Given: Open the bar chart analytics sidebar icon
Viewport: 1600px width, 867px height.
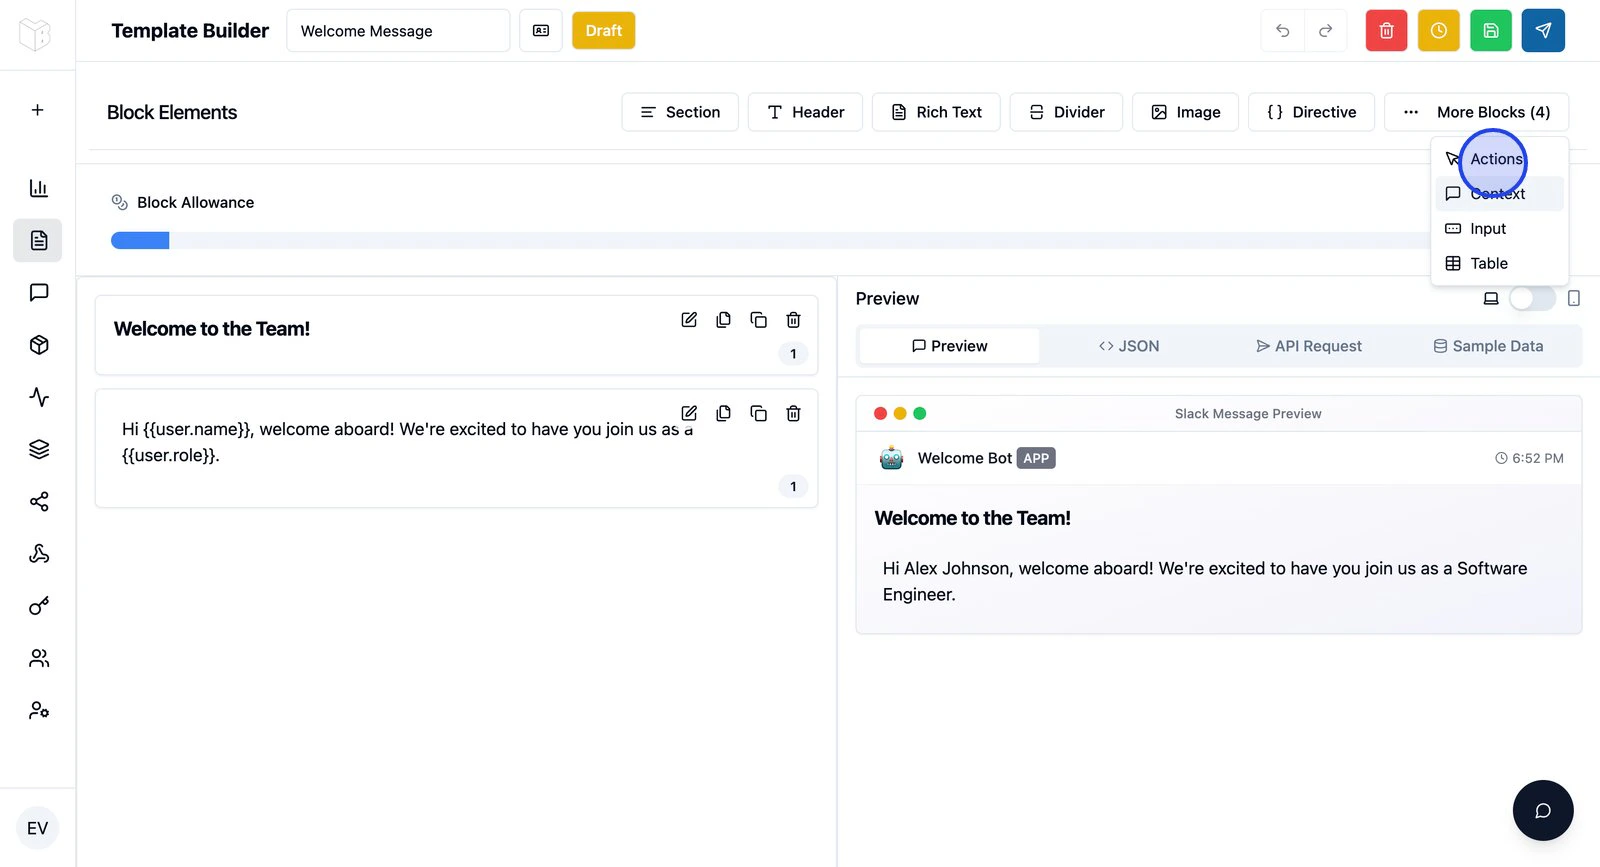Looking at the screenshot, I should coord(39,188).
